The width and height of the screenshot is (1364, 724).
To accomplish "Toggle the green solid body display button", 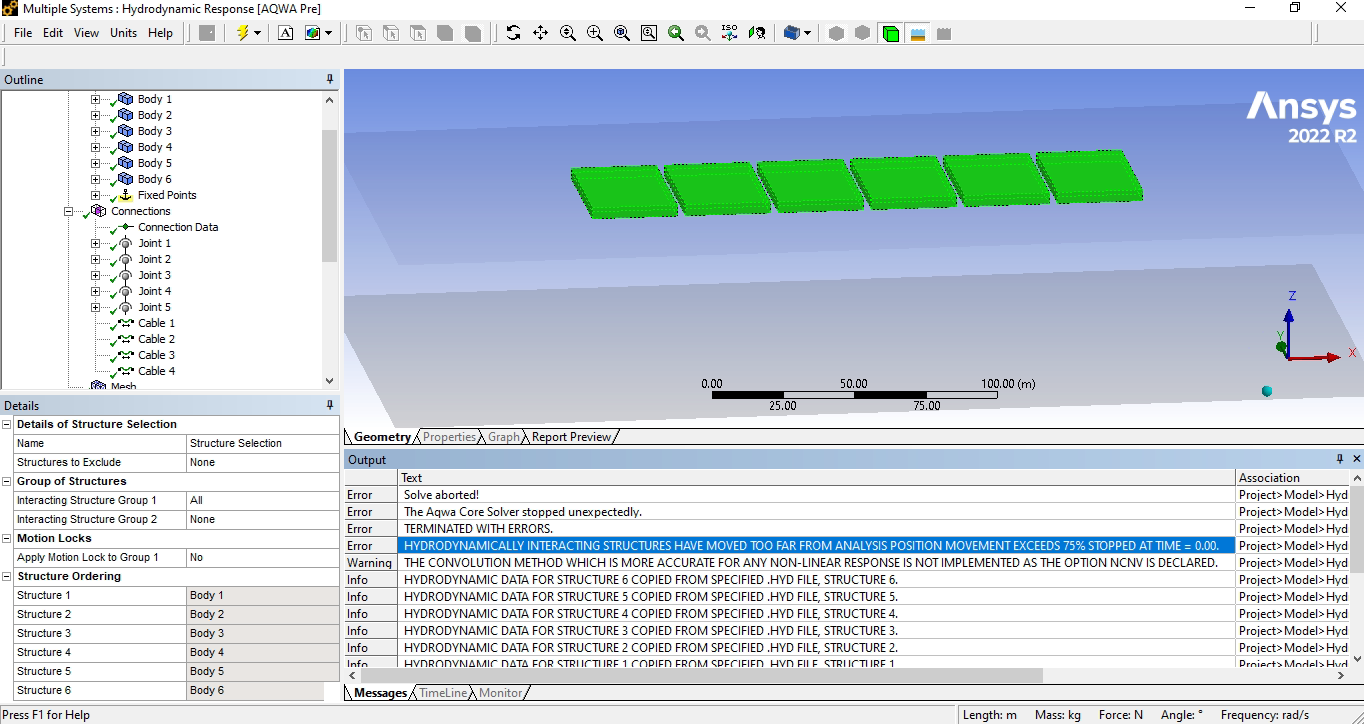I will coord(890,33).
